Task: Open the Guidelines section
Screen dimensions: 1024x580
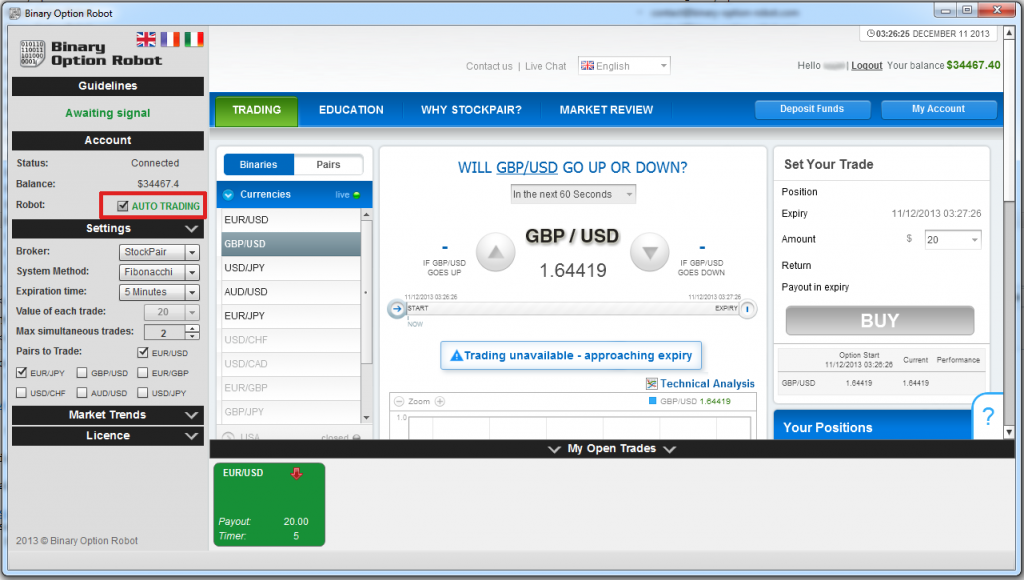Action: 108,86
